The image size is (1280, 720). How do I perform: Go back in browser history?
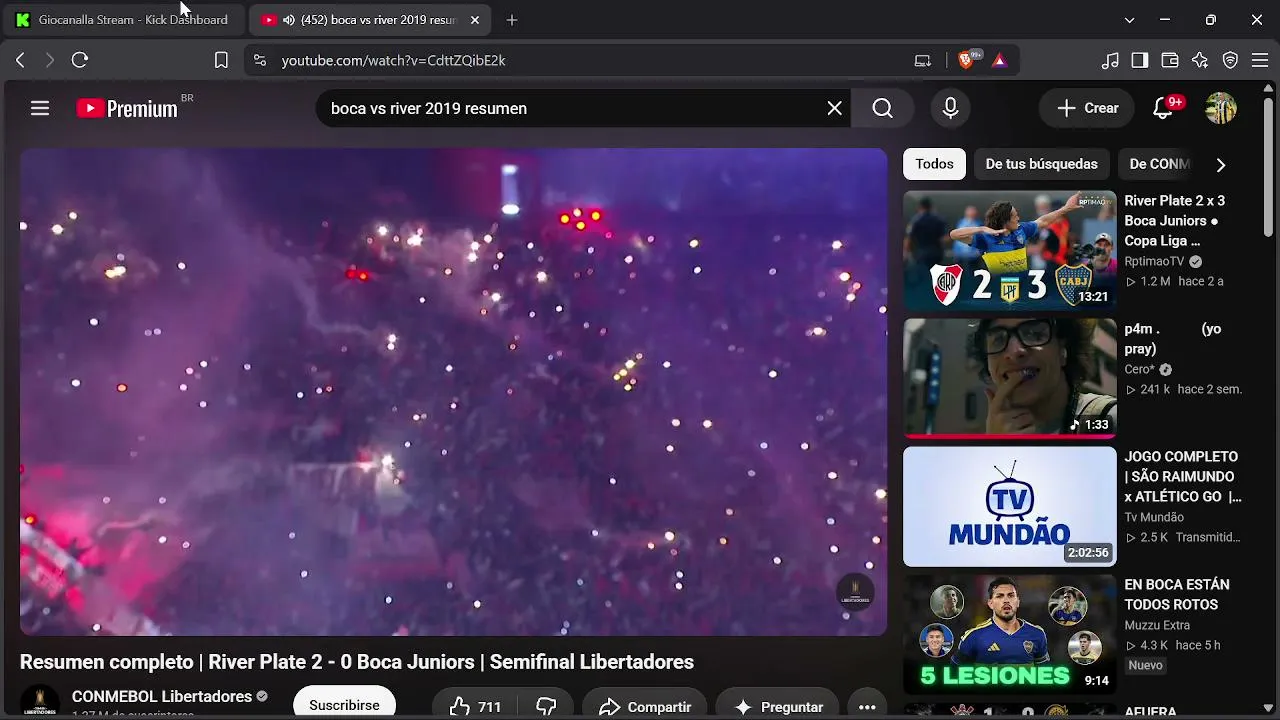(20, 60)
